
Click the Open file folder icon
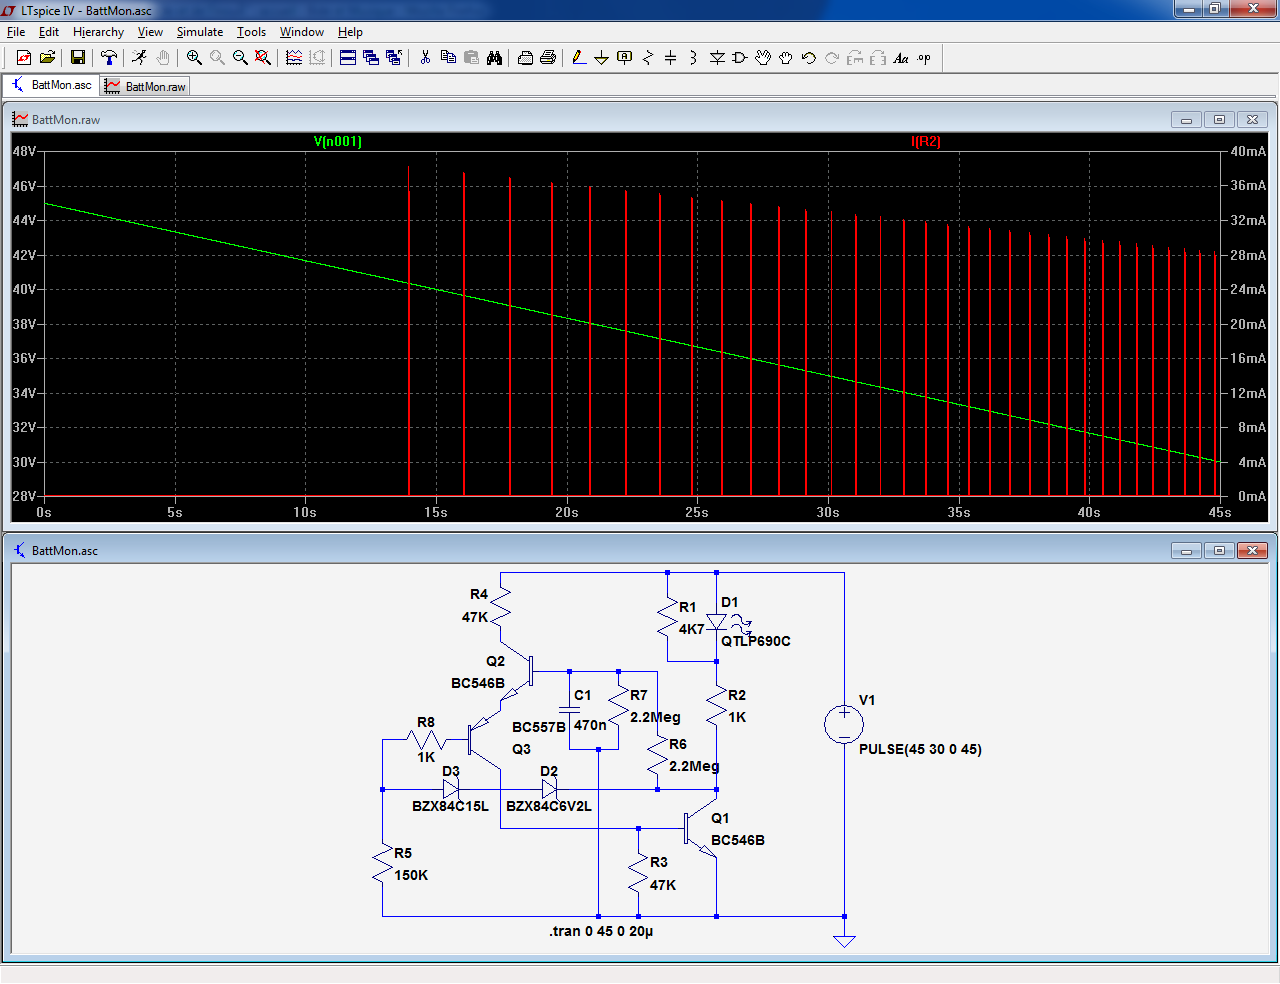click(x=47, y=58)
